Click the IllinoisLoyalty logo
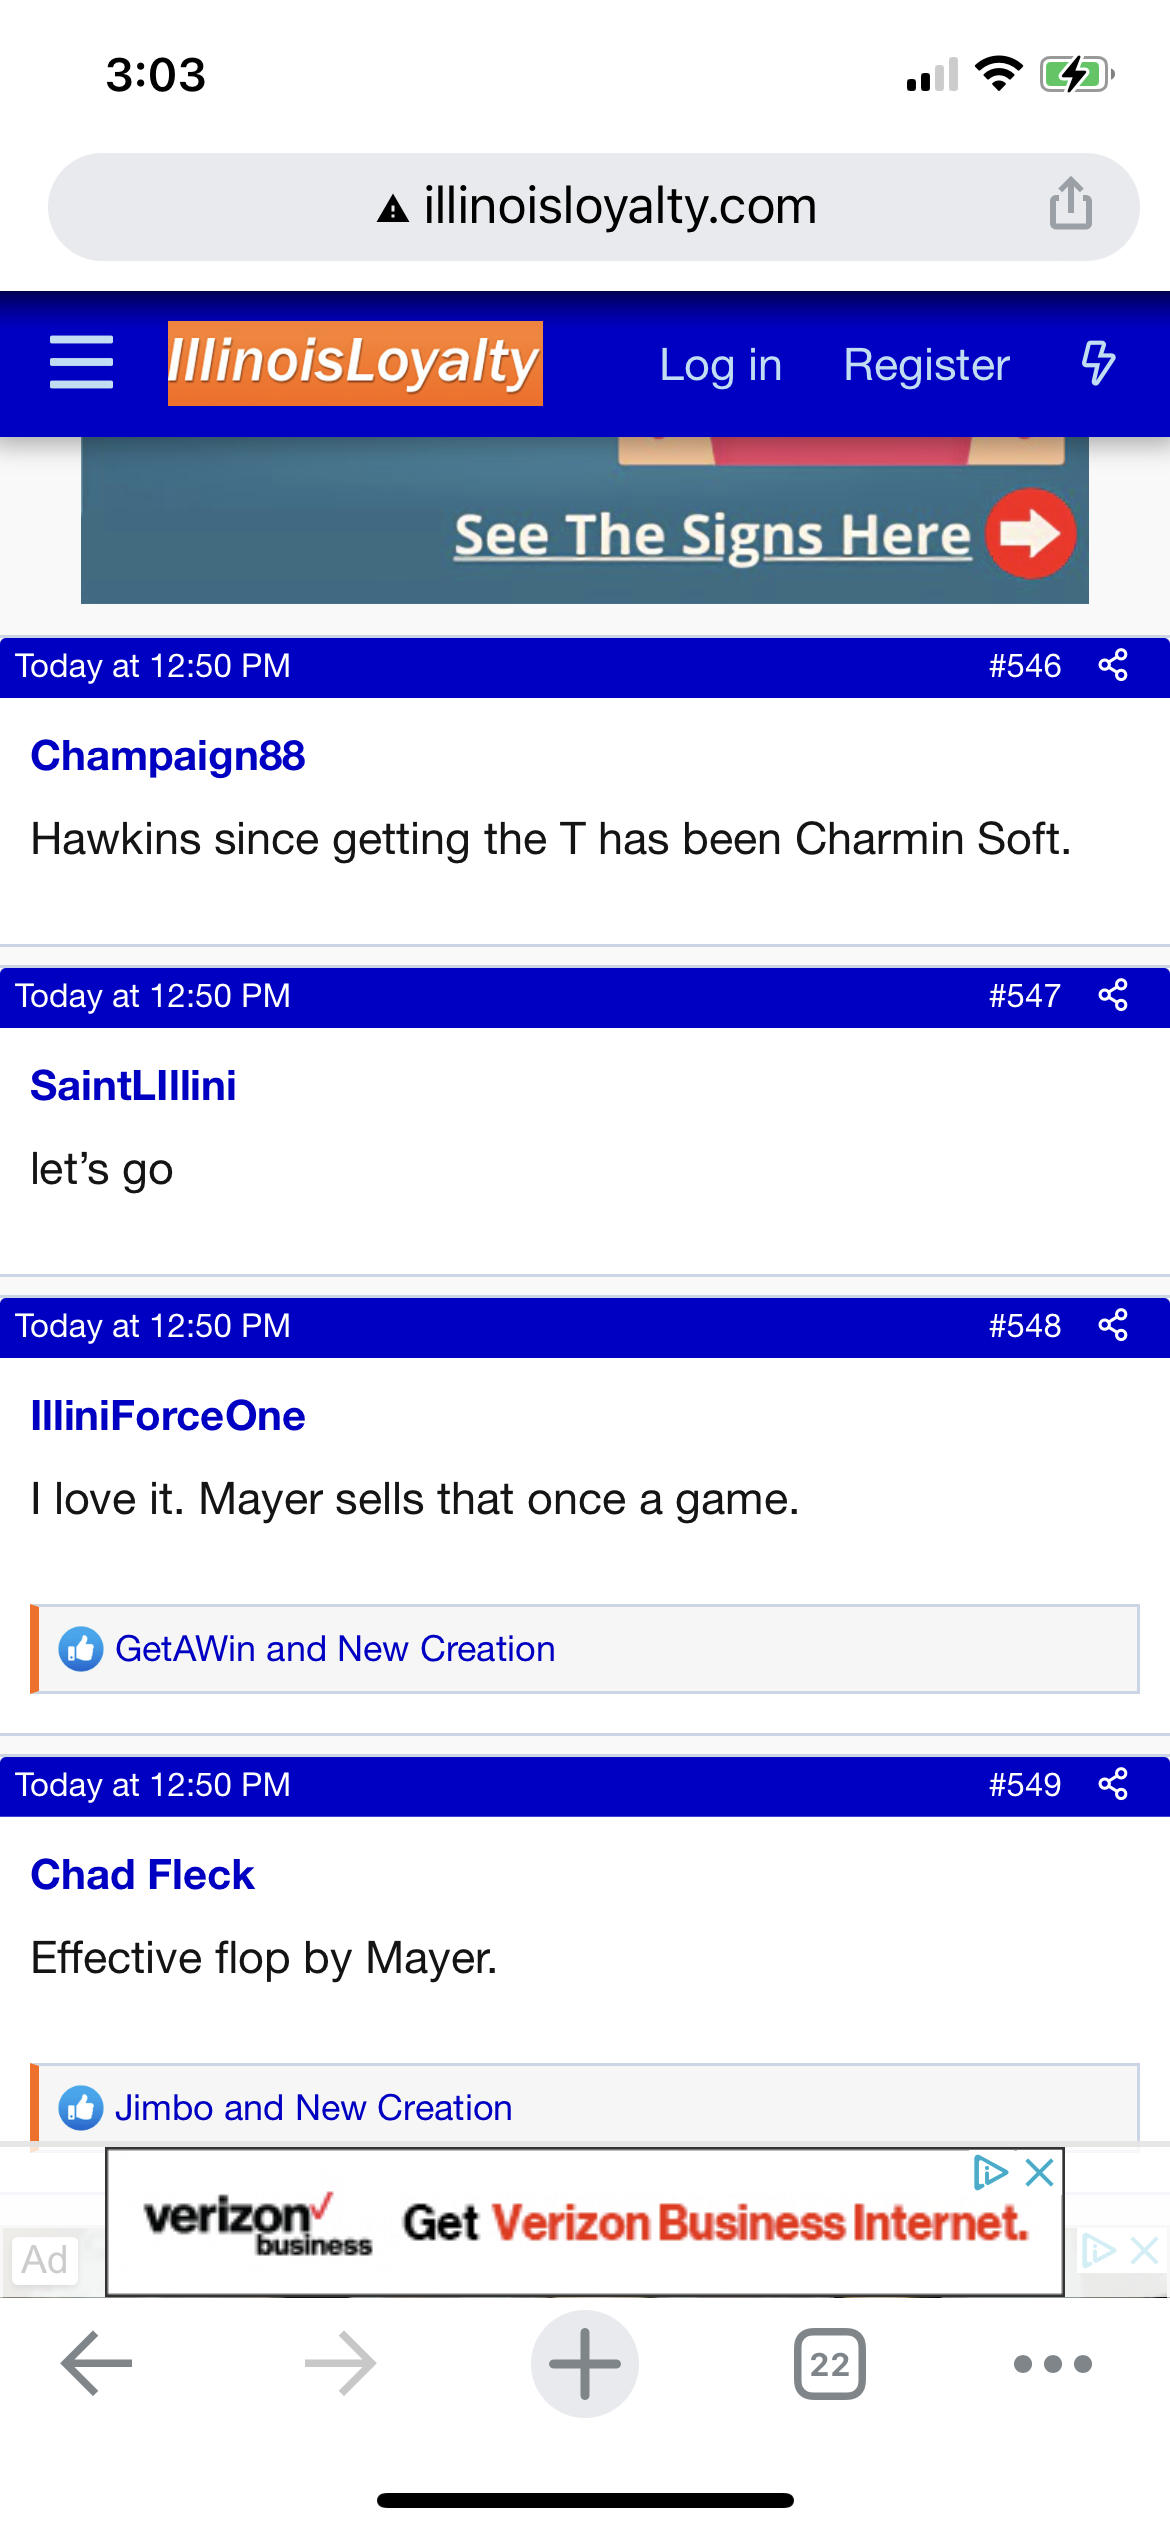Screen dimensions: 1170x2532 355,363
